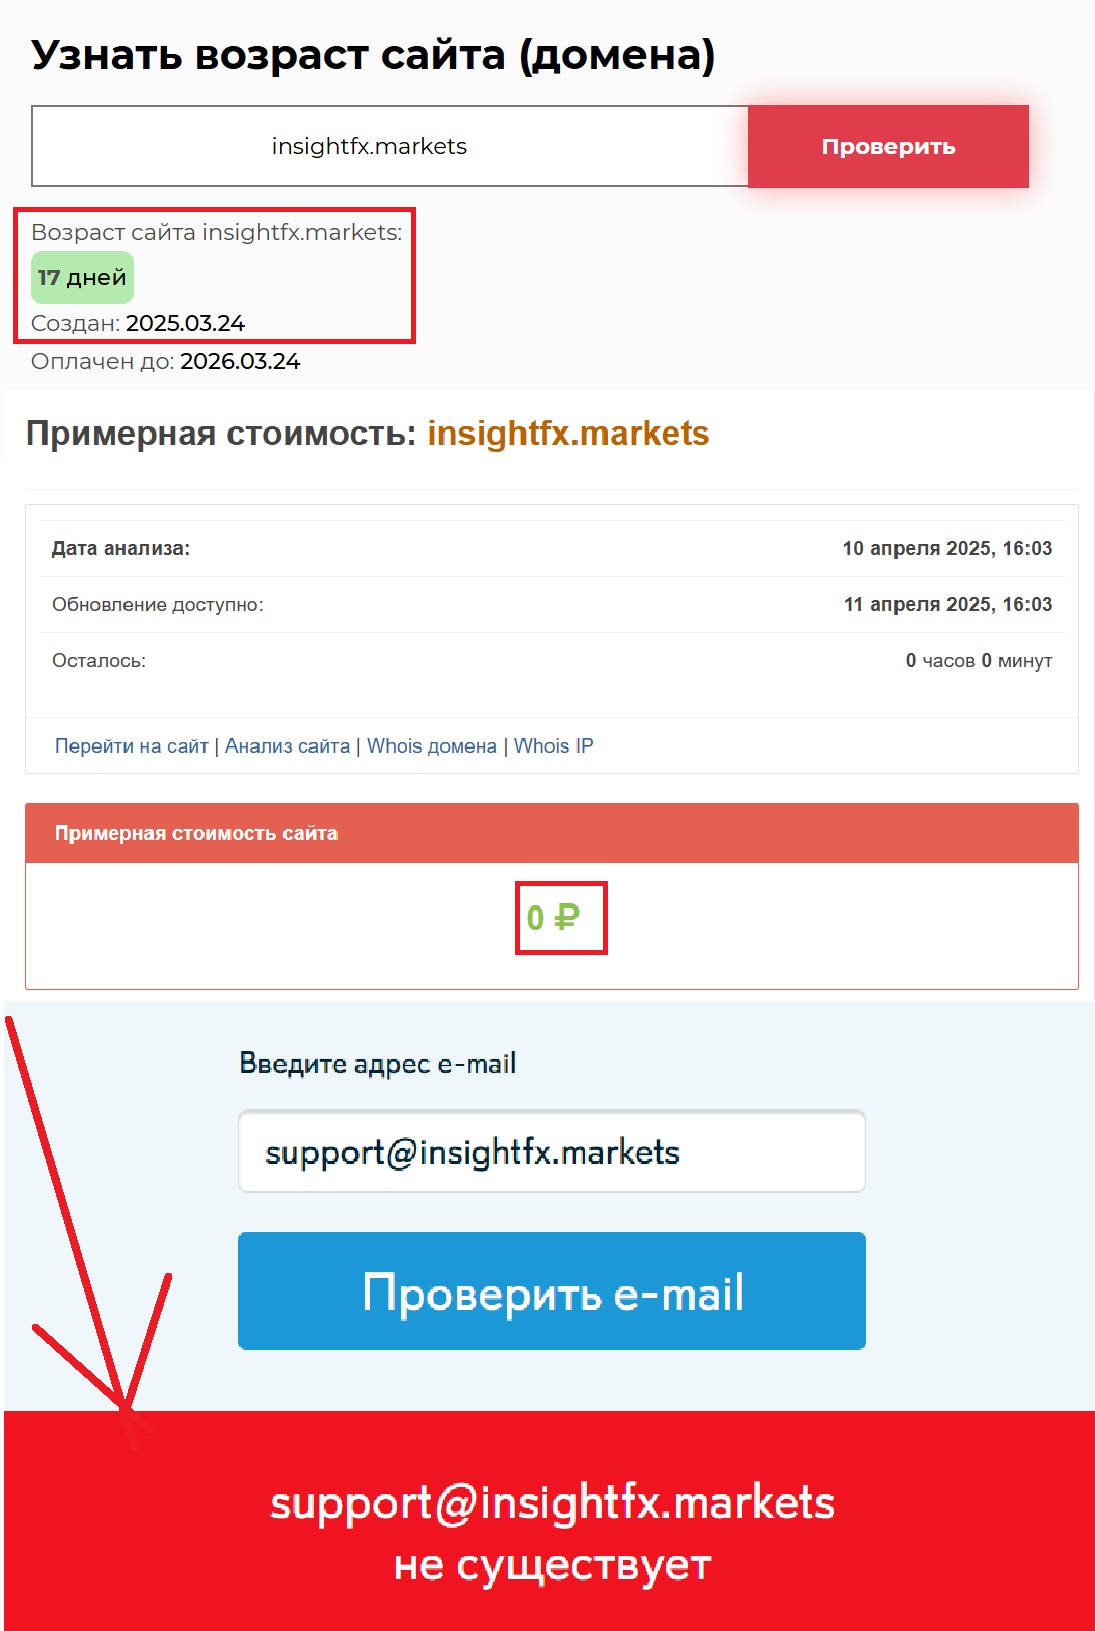
Task: Open the Whois домена link
Action: 431,746
